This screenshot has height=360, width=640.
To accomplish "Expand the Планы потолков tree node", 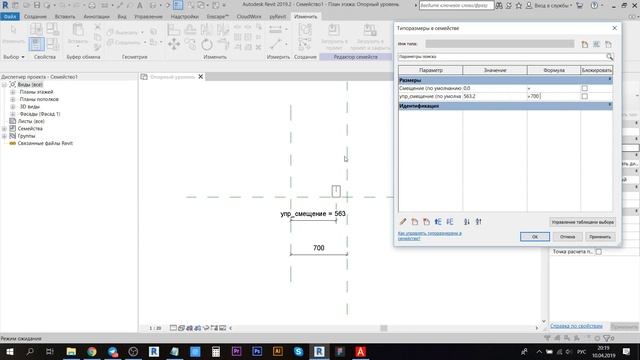I will (13, 99).
